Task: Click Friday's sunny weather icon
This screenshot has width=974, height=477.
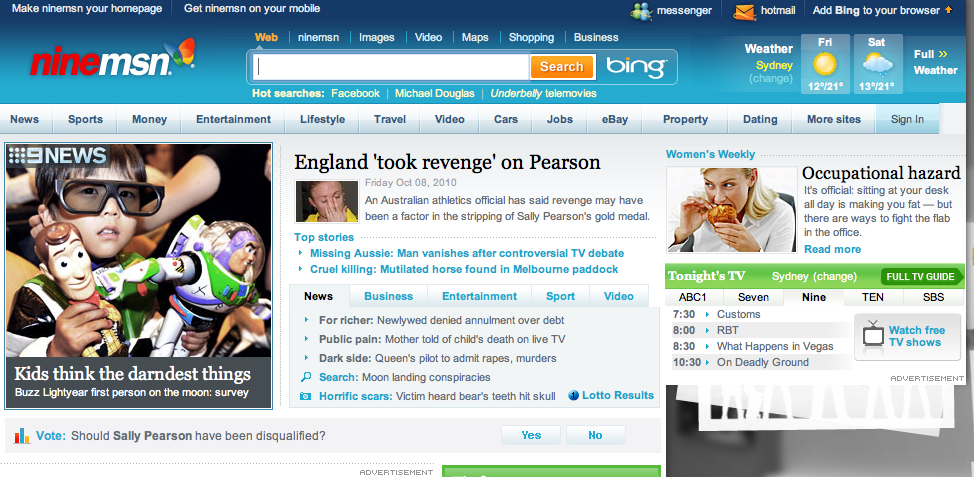Action: (x=825, y=65)
